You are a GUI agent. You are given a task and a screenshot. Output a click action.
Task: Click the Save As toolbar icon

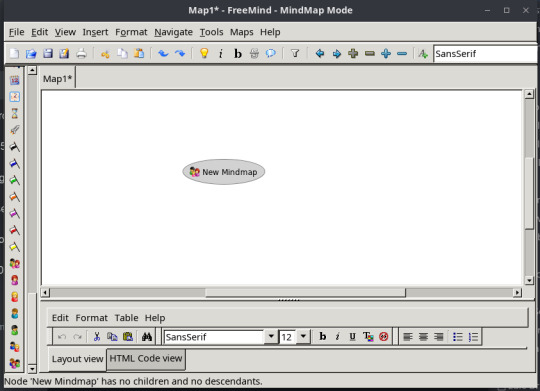pos(64,53)
